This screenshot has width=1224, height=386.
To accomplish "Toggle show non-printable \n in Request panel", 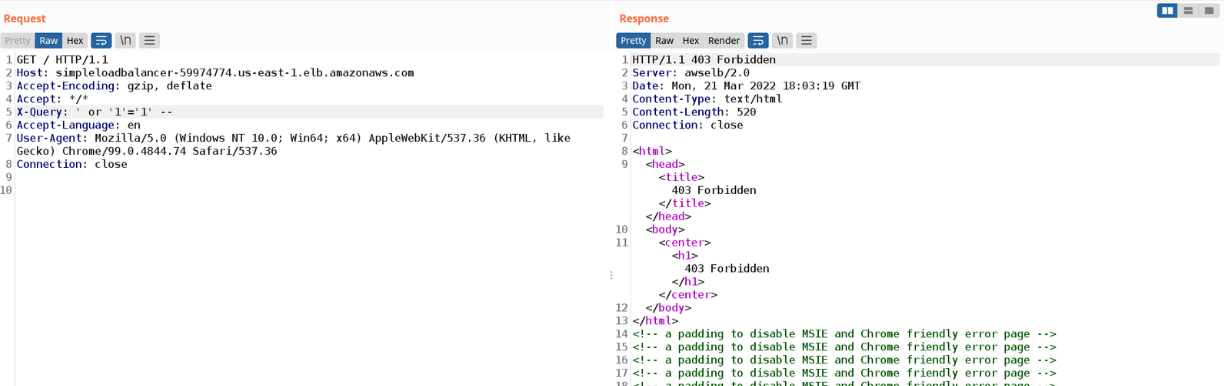I will point(126,41).
